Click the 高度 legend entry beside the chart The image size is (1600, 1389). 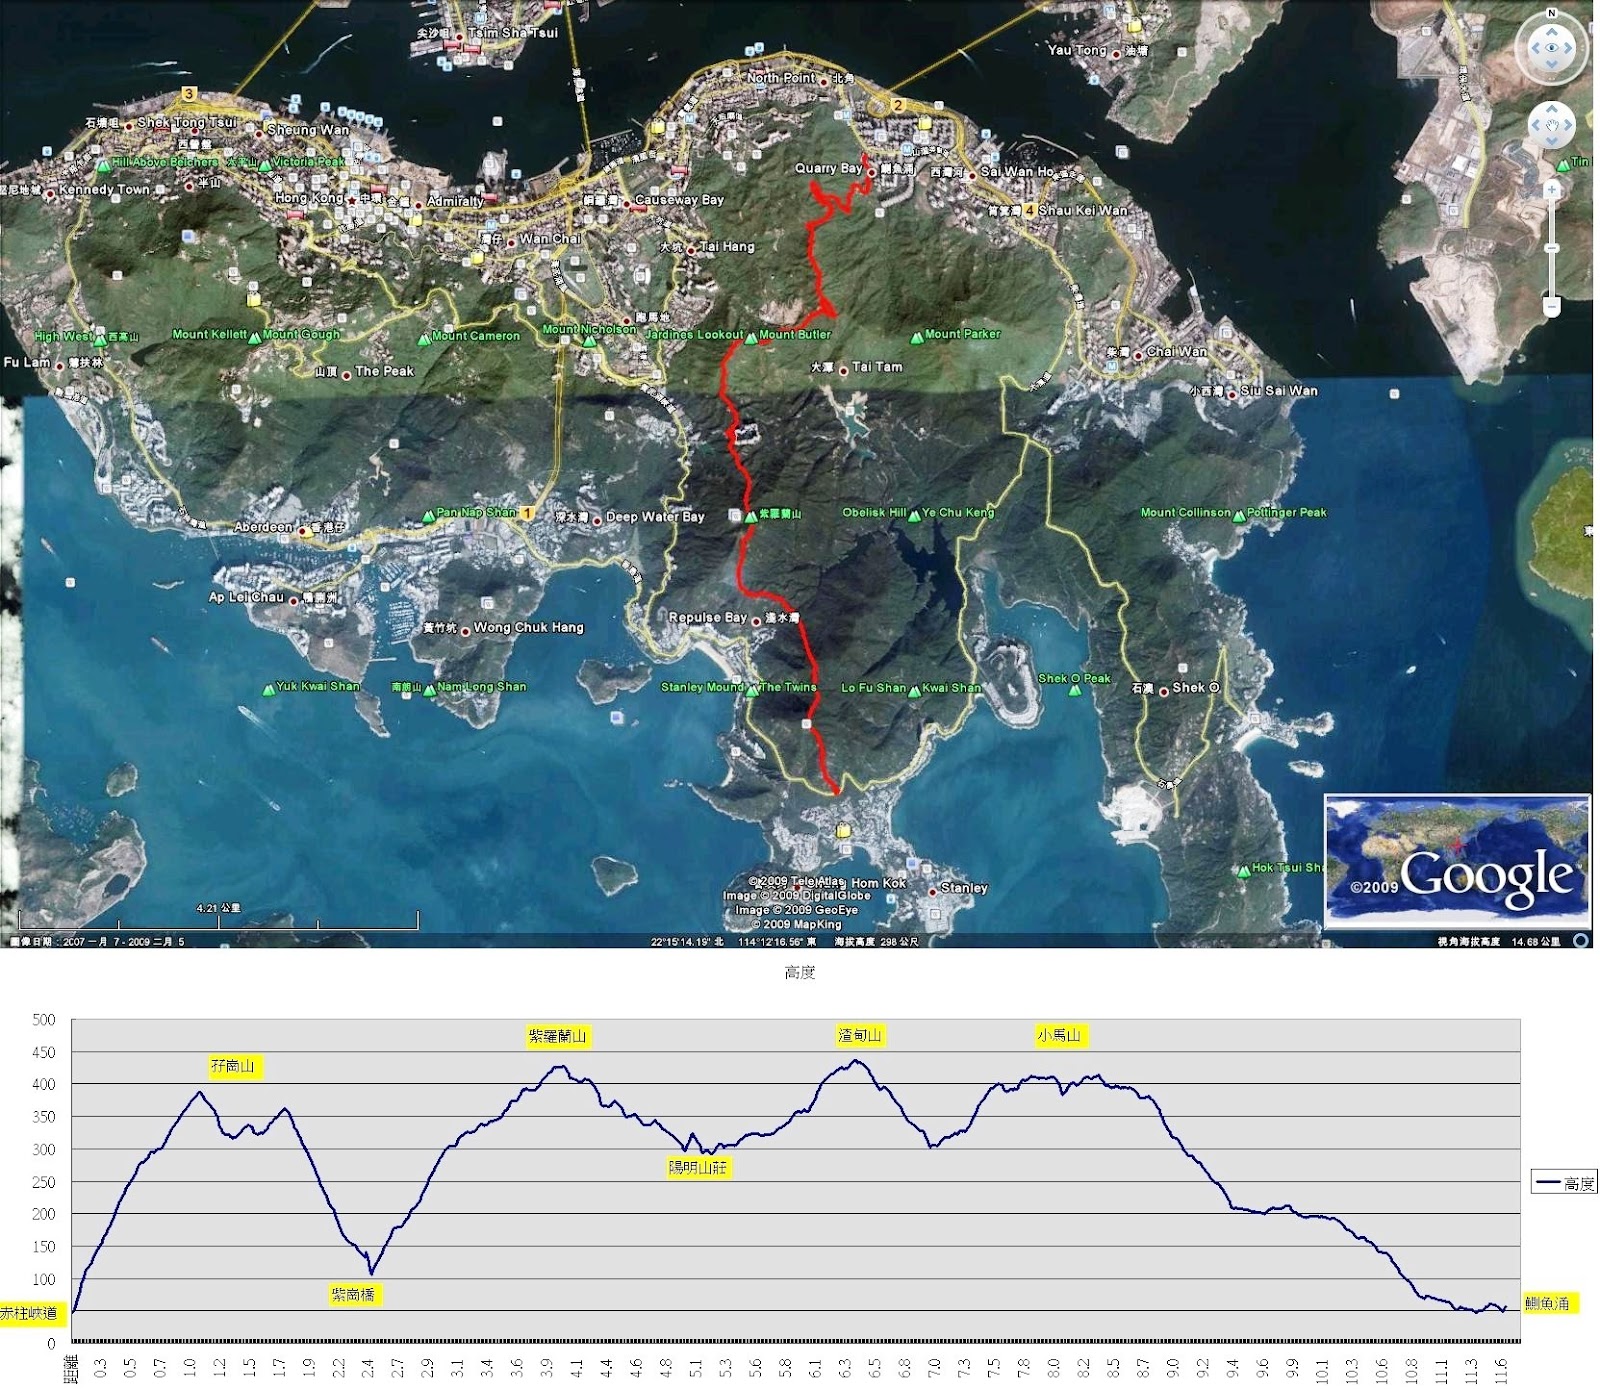pos(1565,1183)
